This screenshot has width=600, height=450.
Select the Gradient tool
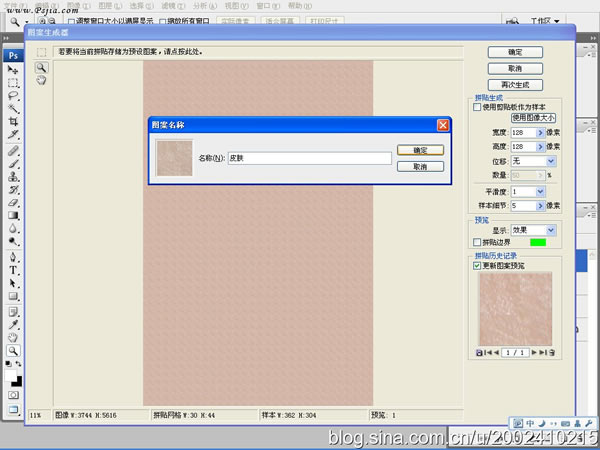[x=13, y=215]
